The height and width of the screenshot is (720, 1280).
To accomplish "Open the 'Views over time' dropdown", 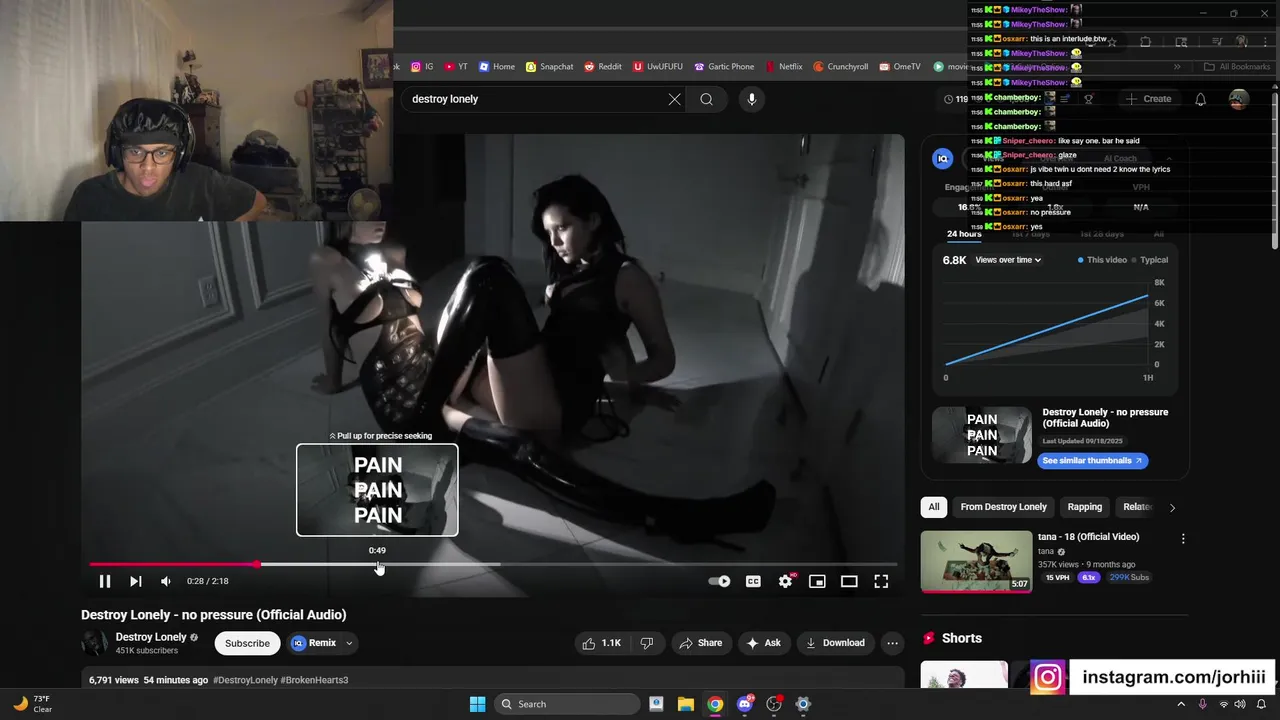I will (x=1008, y=260).
